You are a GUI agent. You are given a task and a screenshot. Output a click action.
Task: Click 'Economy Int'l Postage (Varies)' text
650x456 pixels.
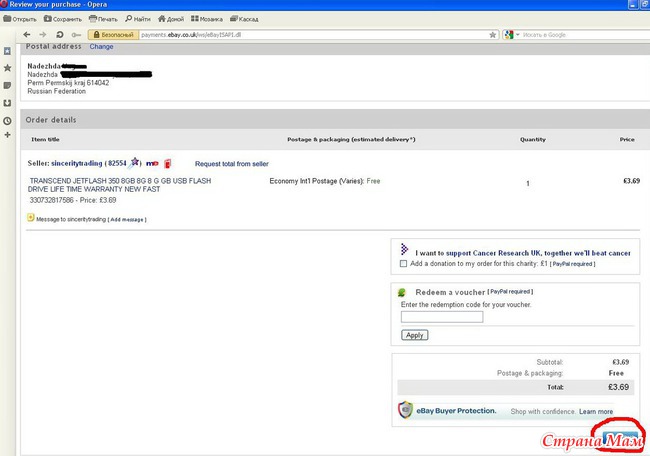(x=317, y=181)
